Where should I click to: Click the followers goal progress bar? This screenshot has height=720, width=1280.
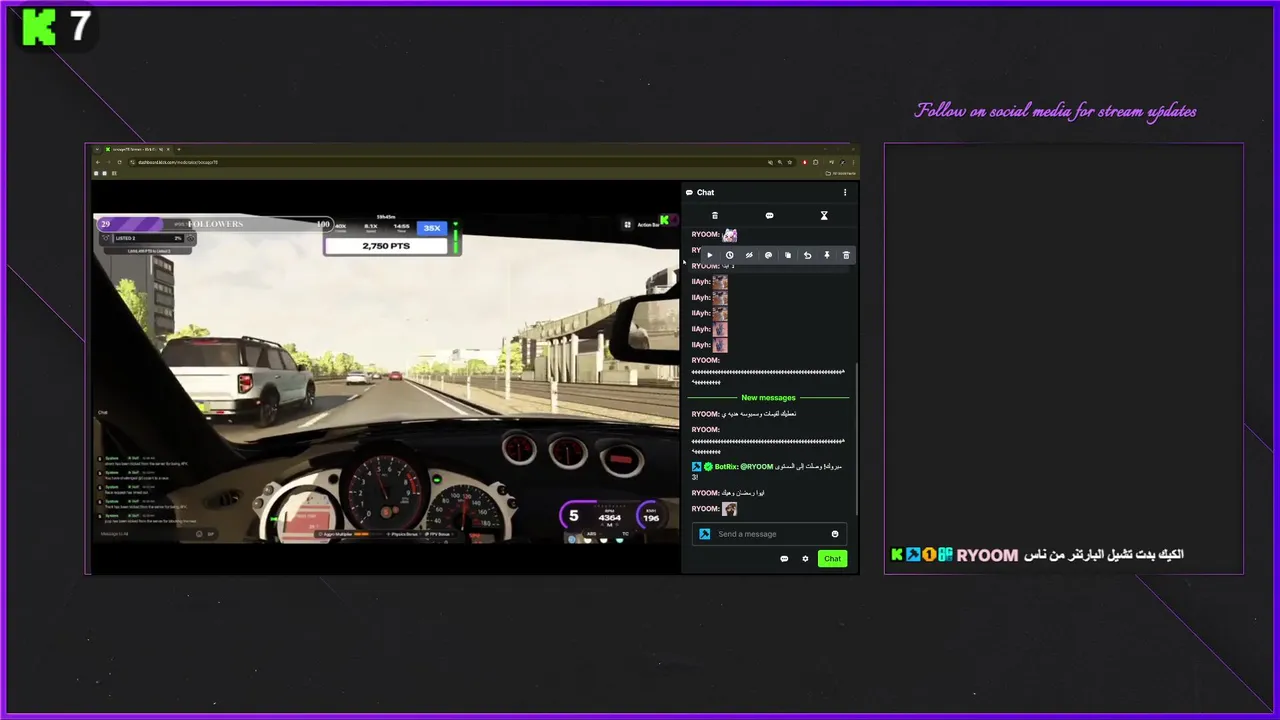pyautogui.click(x=215, y=224)
